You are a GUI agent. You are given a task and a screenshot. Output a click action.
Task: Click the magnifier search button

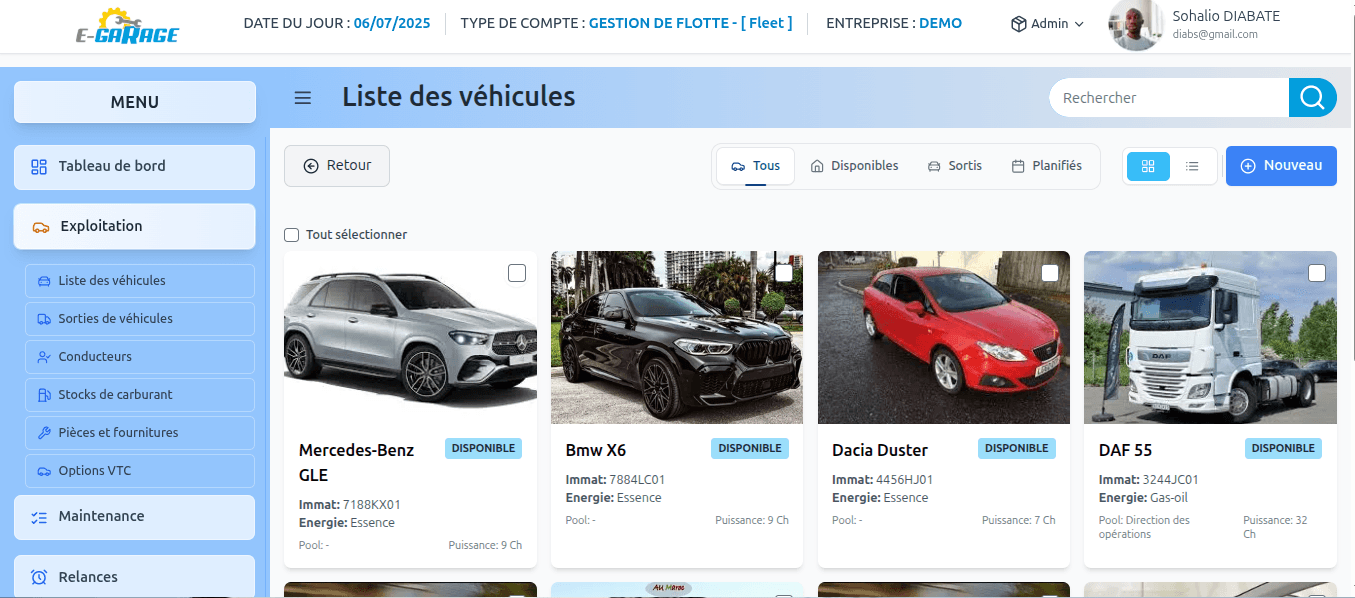tap(1312, 98)
